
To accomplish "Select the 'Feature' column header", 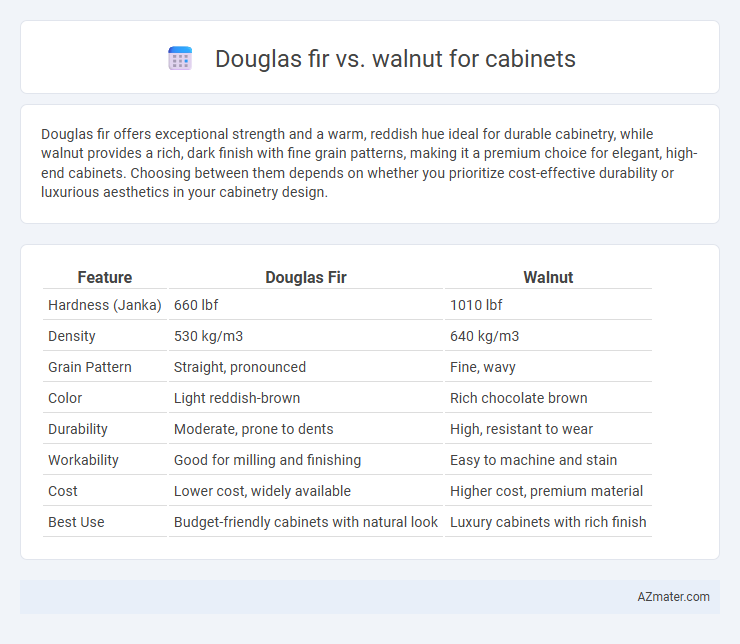I will [105, 277].
